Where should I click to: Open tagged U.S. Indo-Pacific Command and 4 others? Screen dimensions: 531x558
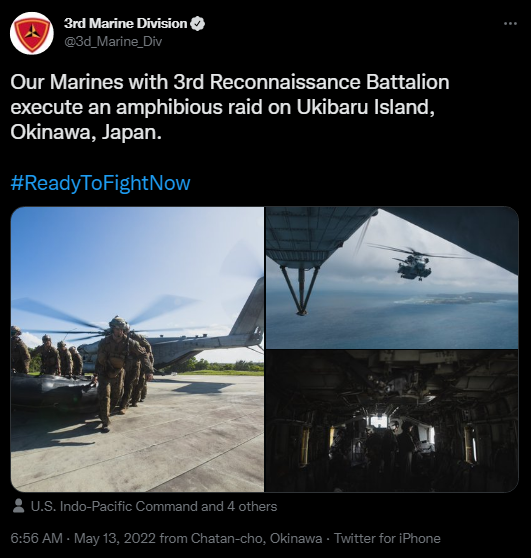[154, 506]
